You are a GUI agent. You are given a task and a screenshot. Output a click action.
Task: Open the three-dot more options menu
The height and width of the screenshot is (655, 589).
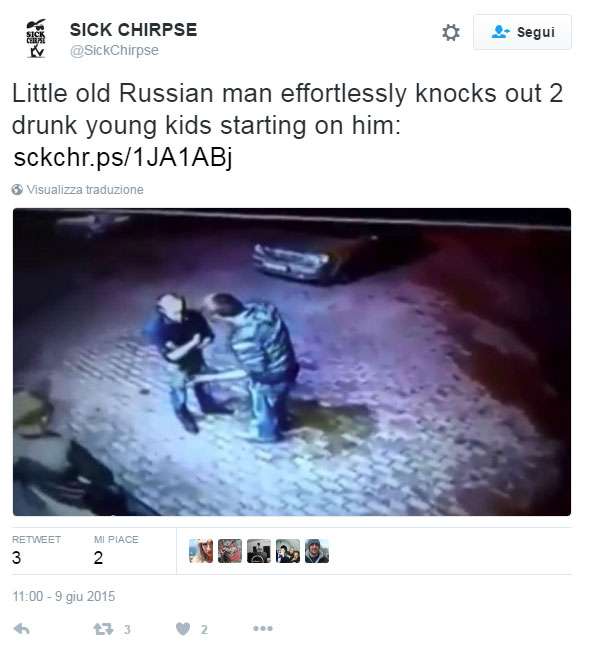coord(263,629)
